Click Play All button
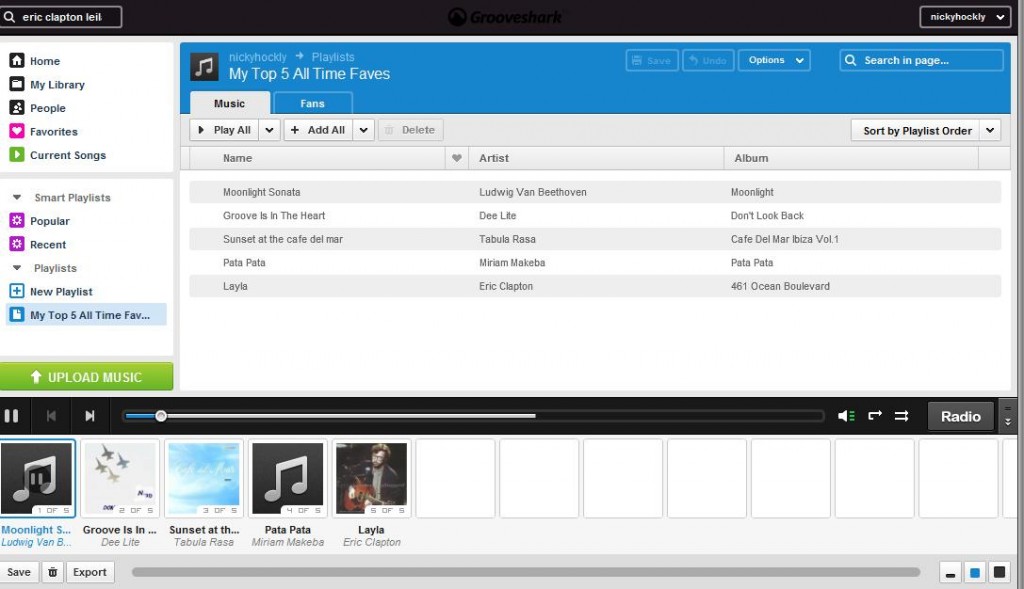Image resolution: width=1024 pixels, height=589 pixels. [x=224, y=130]
